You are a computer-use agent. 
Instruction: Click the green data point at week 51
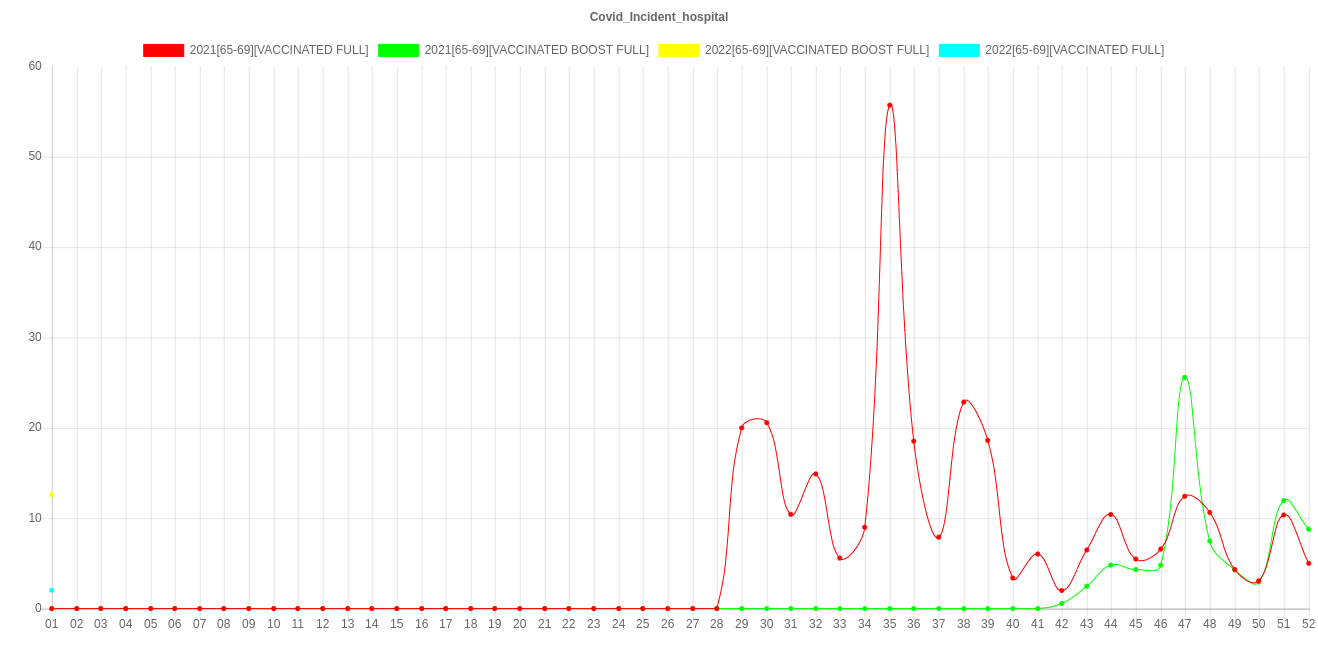(1284, 500)
